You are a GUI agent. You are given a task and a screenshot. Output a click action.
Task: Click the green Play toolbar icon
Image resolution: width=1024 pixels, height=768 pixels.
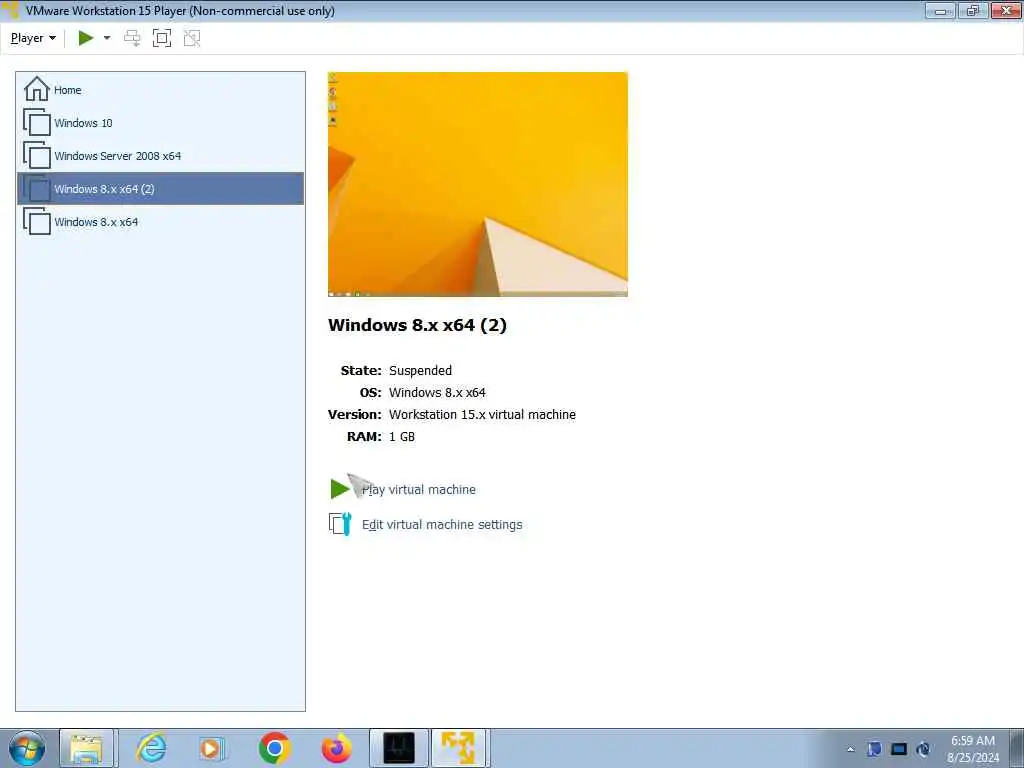(x=86, y=38)
